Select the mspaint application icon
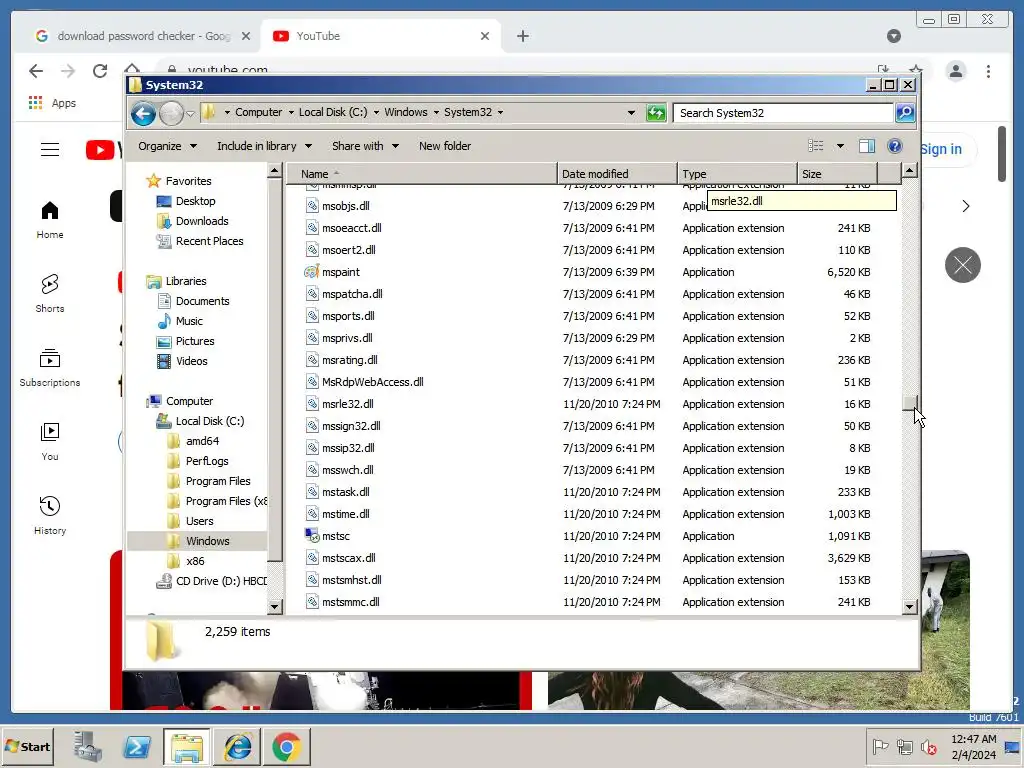 312,272
